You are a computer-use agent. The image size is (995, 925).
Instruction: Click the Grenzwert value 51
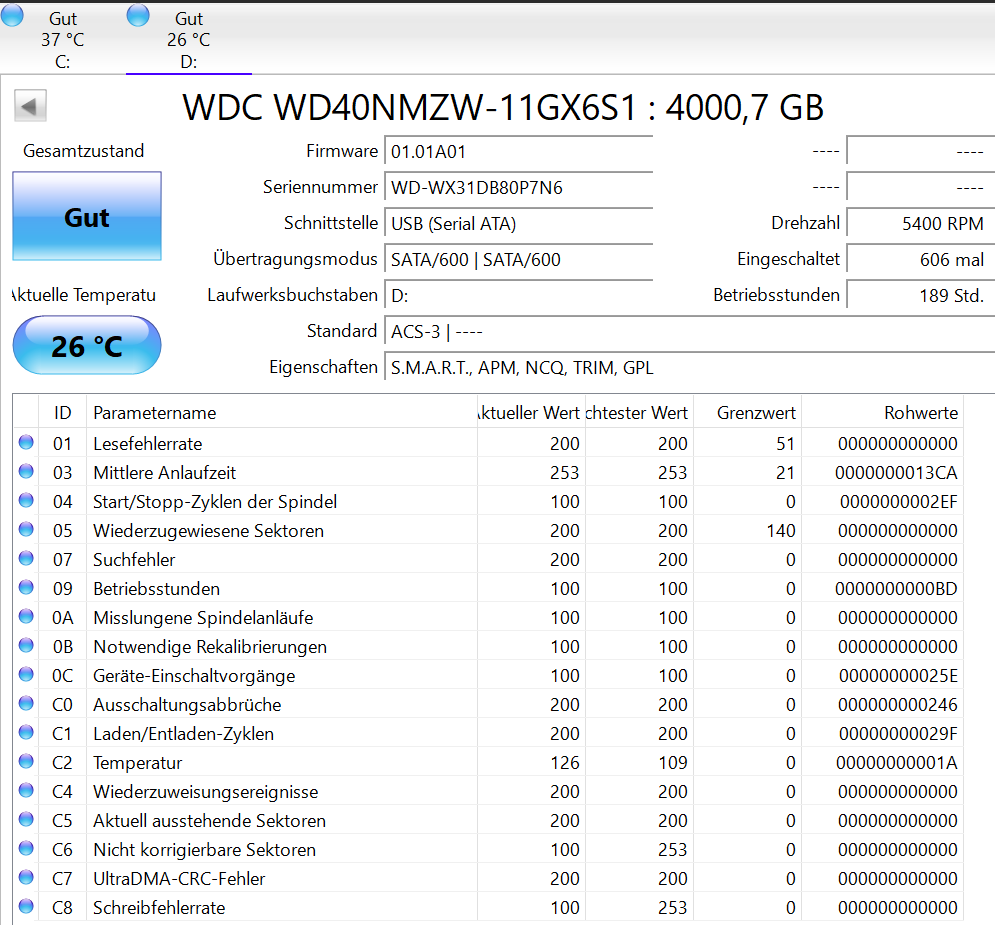786,443
